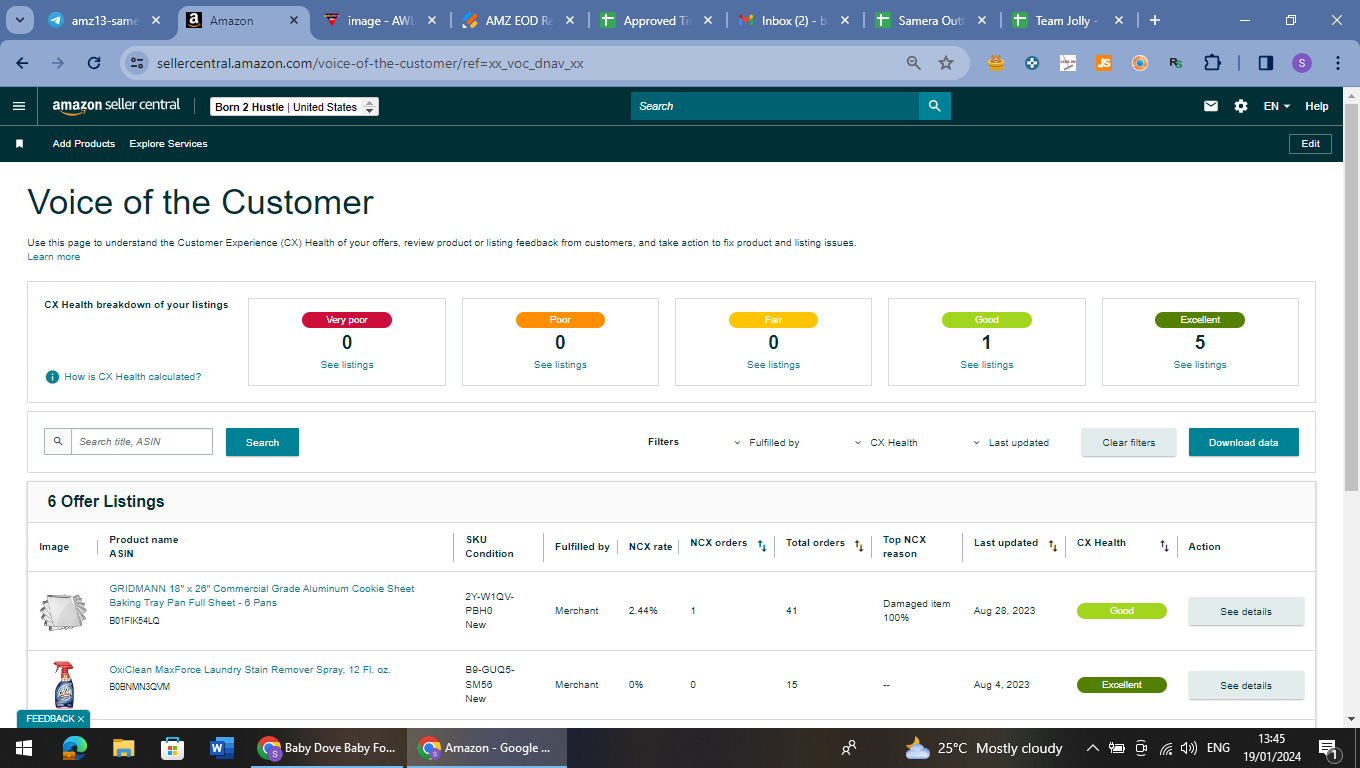Expand the CX Health filter

(x=886, y=442)
